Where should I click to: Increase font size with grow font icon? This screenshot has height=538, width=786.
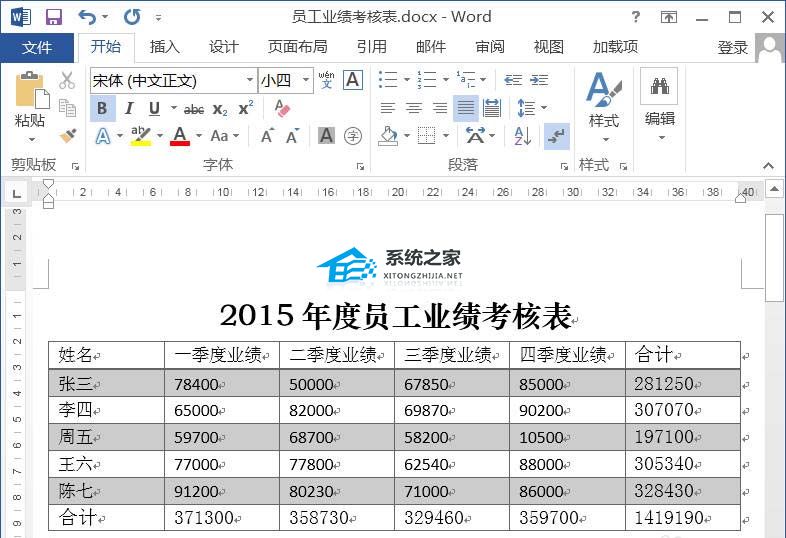[267, 136]
